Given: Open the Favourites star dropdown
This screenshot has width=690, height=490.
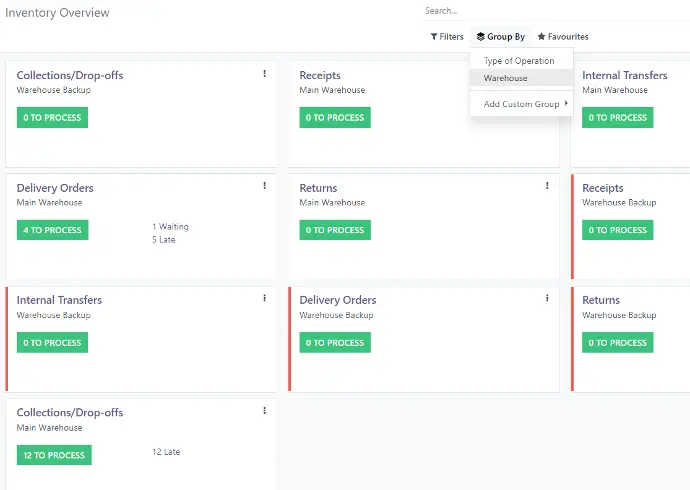Looking at the screenshot, I should tap(563, 37).
